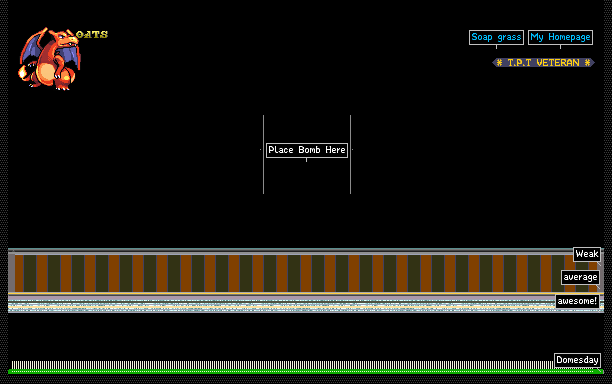This screenshot has height=384, width=612.
Task: Select the Domesday label
Action: point(577,360)
